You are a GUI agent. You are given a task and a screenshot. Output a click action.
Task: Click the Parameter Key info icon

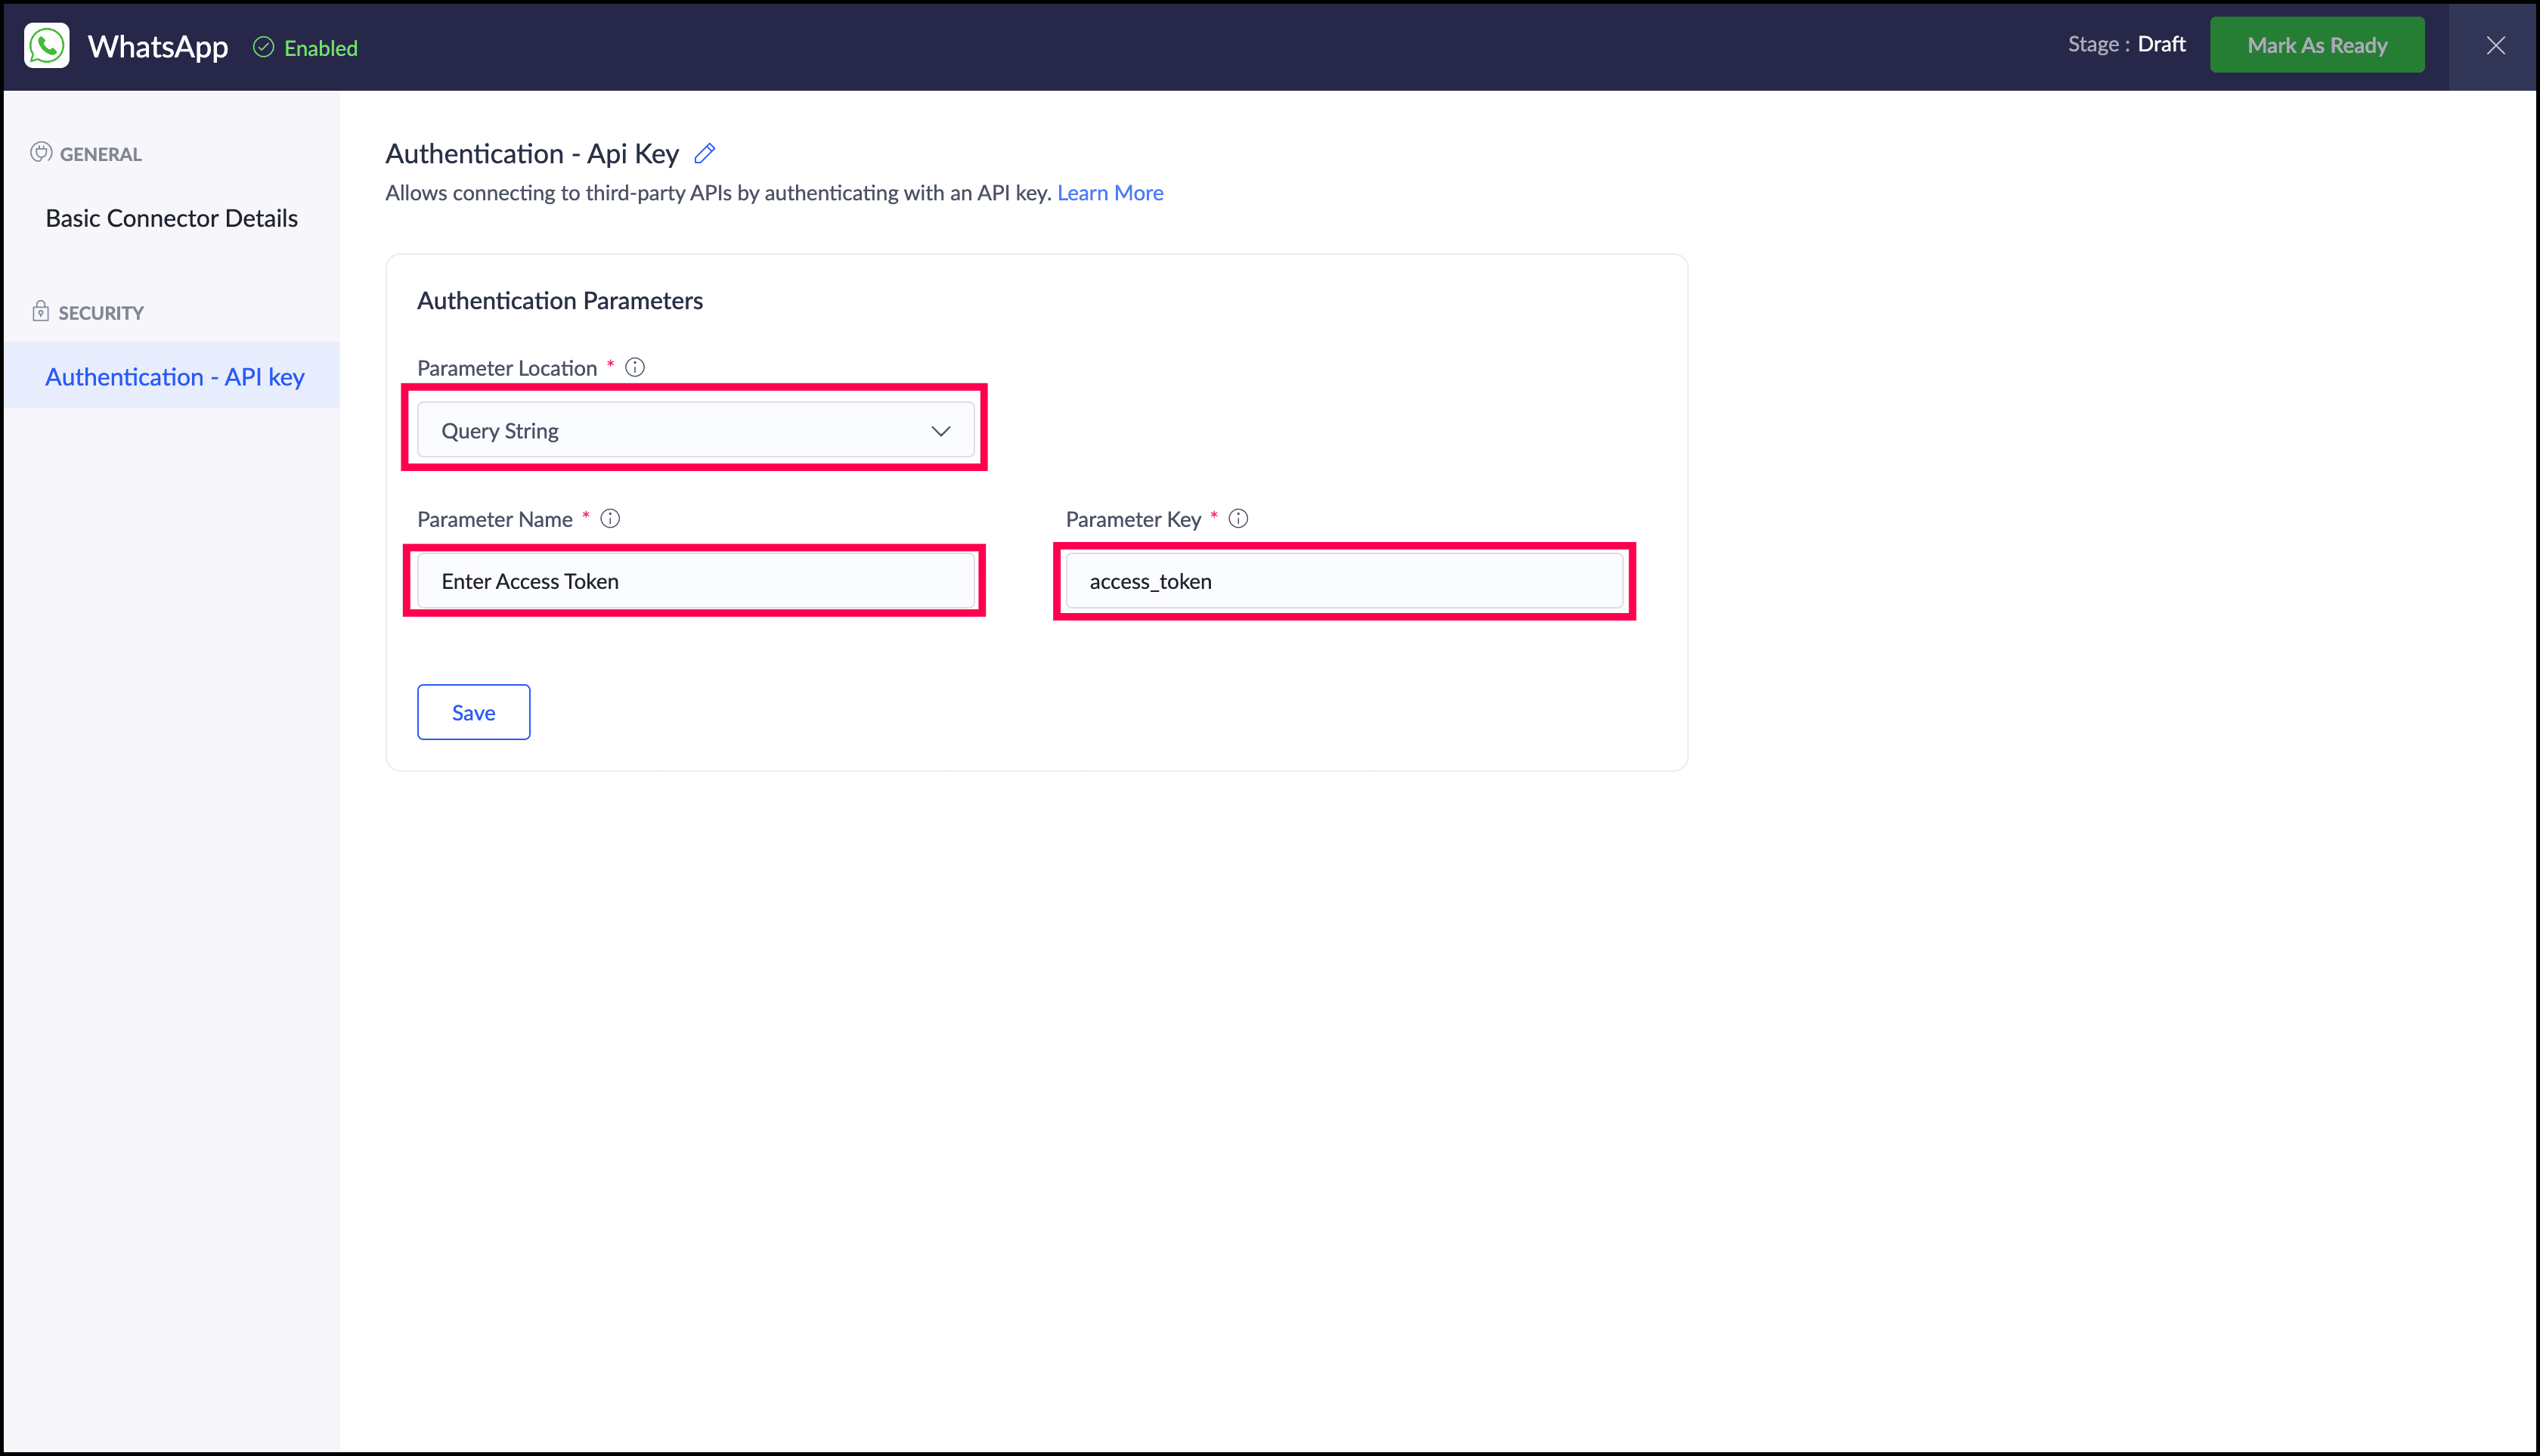(x=1238, y=518)
